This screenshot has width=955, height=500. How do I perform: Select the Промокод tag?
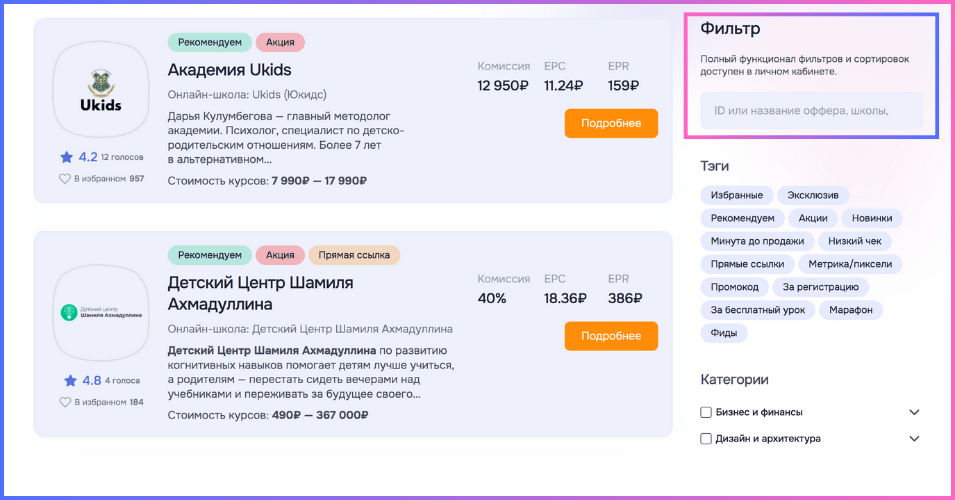coord(735,287)
